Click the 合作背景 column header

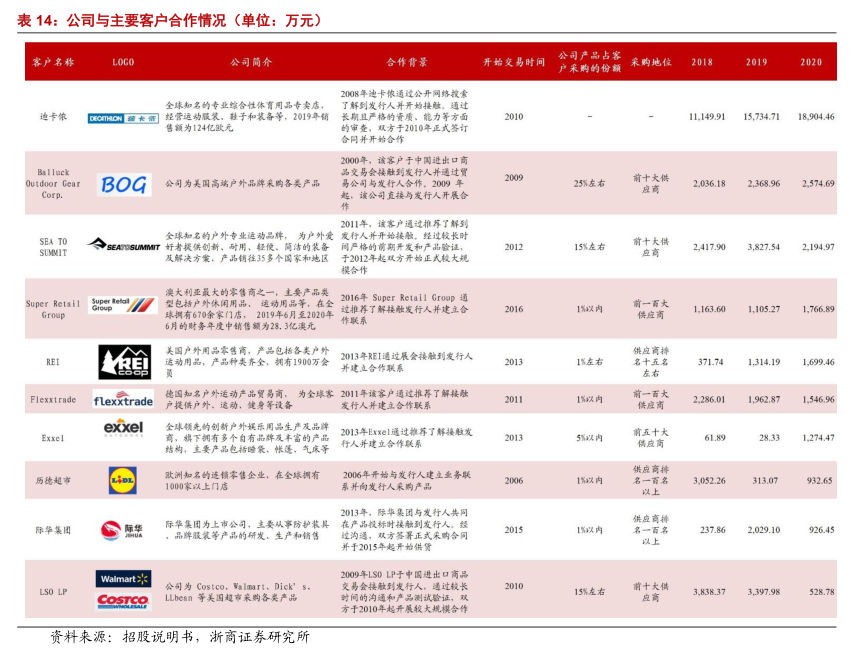[x=405, y=62]
